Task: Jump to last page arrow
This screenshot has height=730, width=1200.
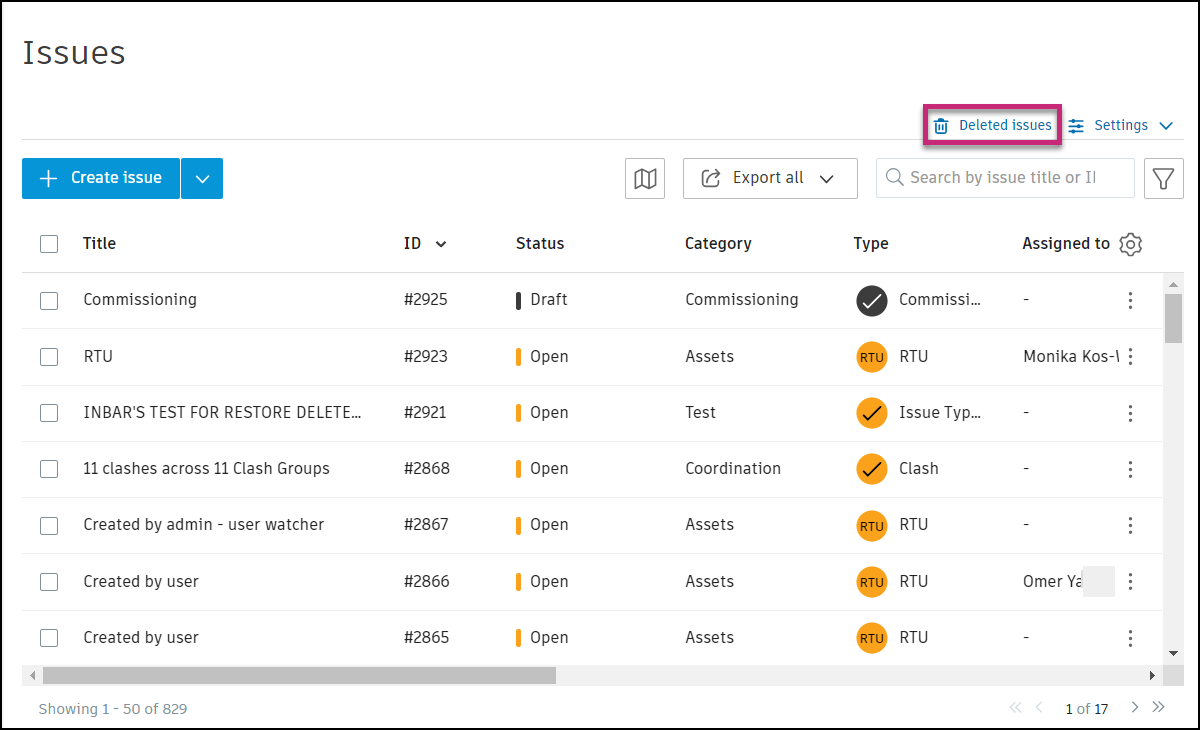Action: (1159, 708)
